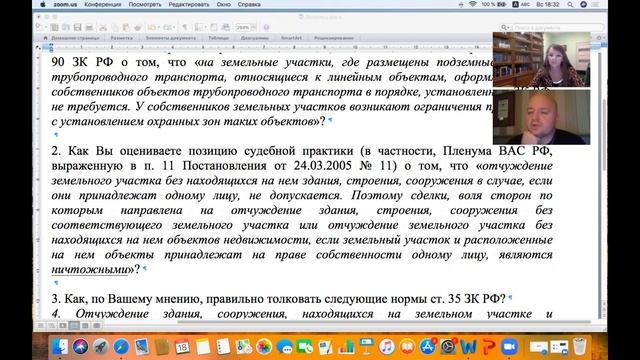Viewport: 640px width, 360px height.
Task: Click the horizontal scrollbar under the document
Action: click(x=384, y=322)
